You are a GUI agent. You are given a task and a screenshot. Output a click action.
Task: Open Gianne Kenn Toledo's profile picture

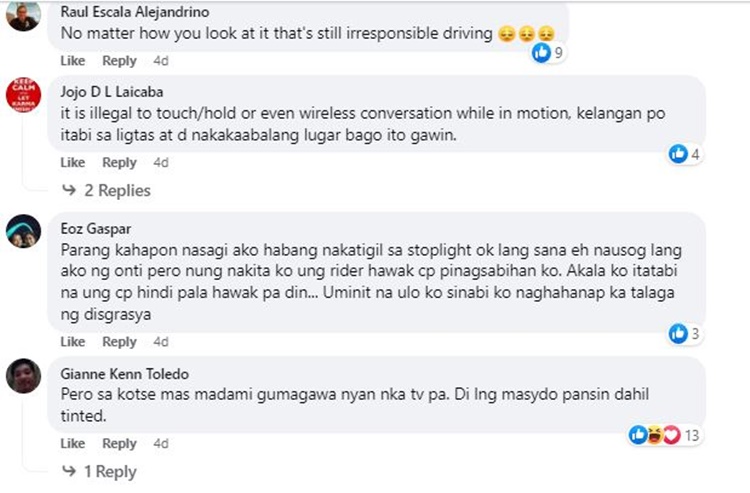click(x=23, y=376)
